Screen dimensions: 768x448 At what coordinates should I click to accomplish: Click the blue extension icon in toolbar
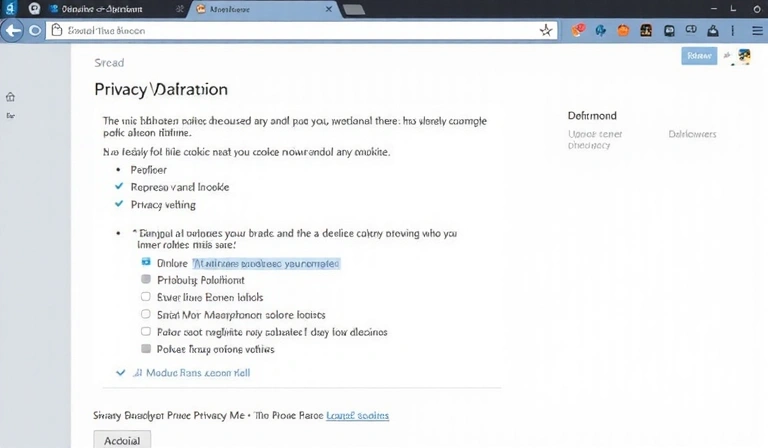pyautogui.click(x=600, y=30)
